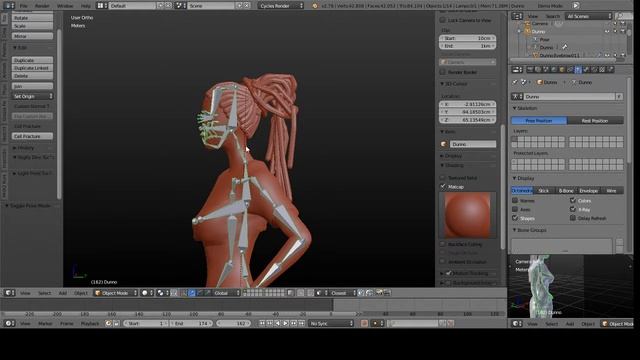640x360 pixels.
Task: Open the File menu
Action: [x=23, y=6]
